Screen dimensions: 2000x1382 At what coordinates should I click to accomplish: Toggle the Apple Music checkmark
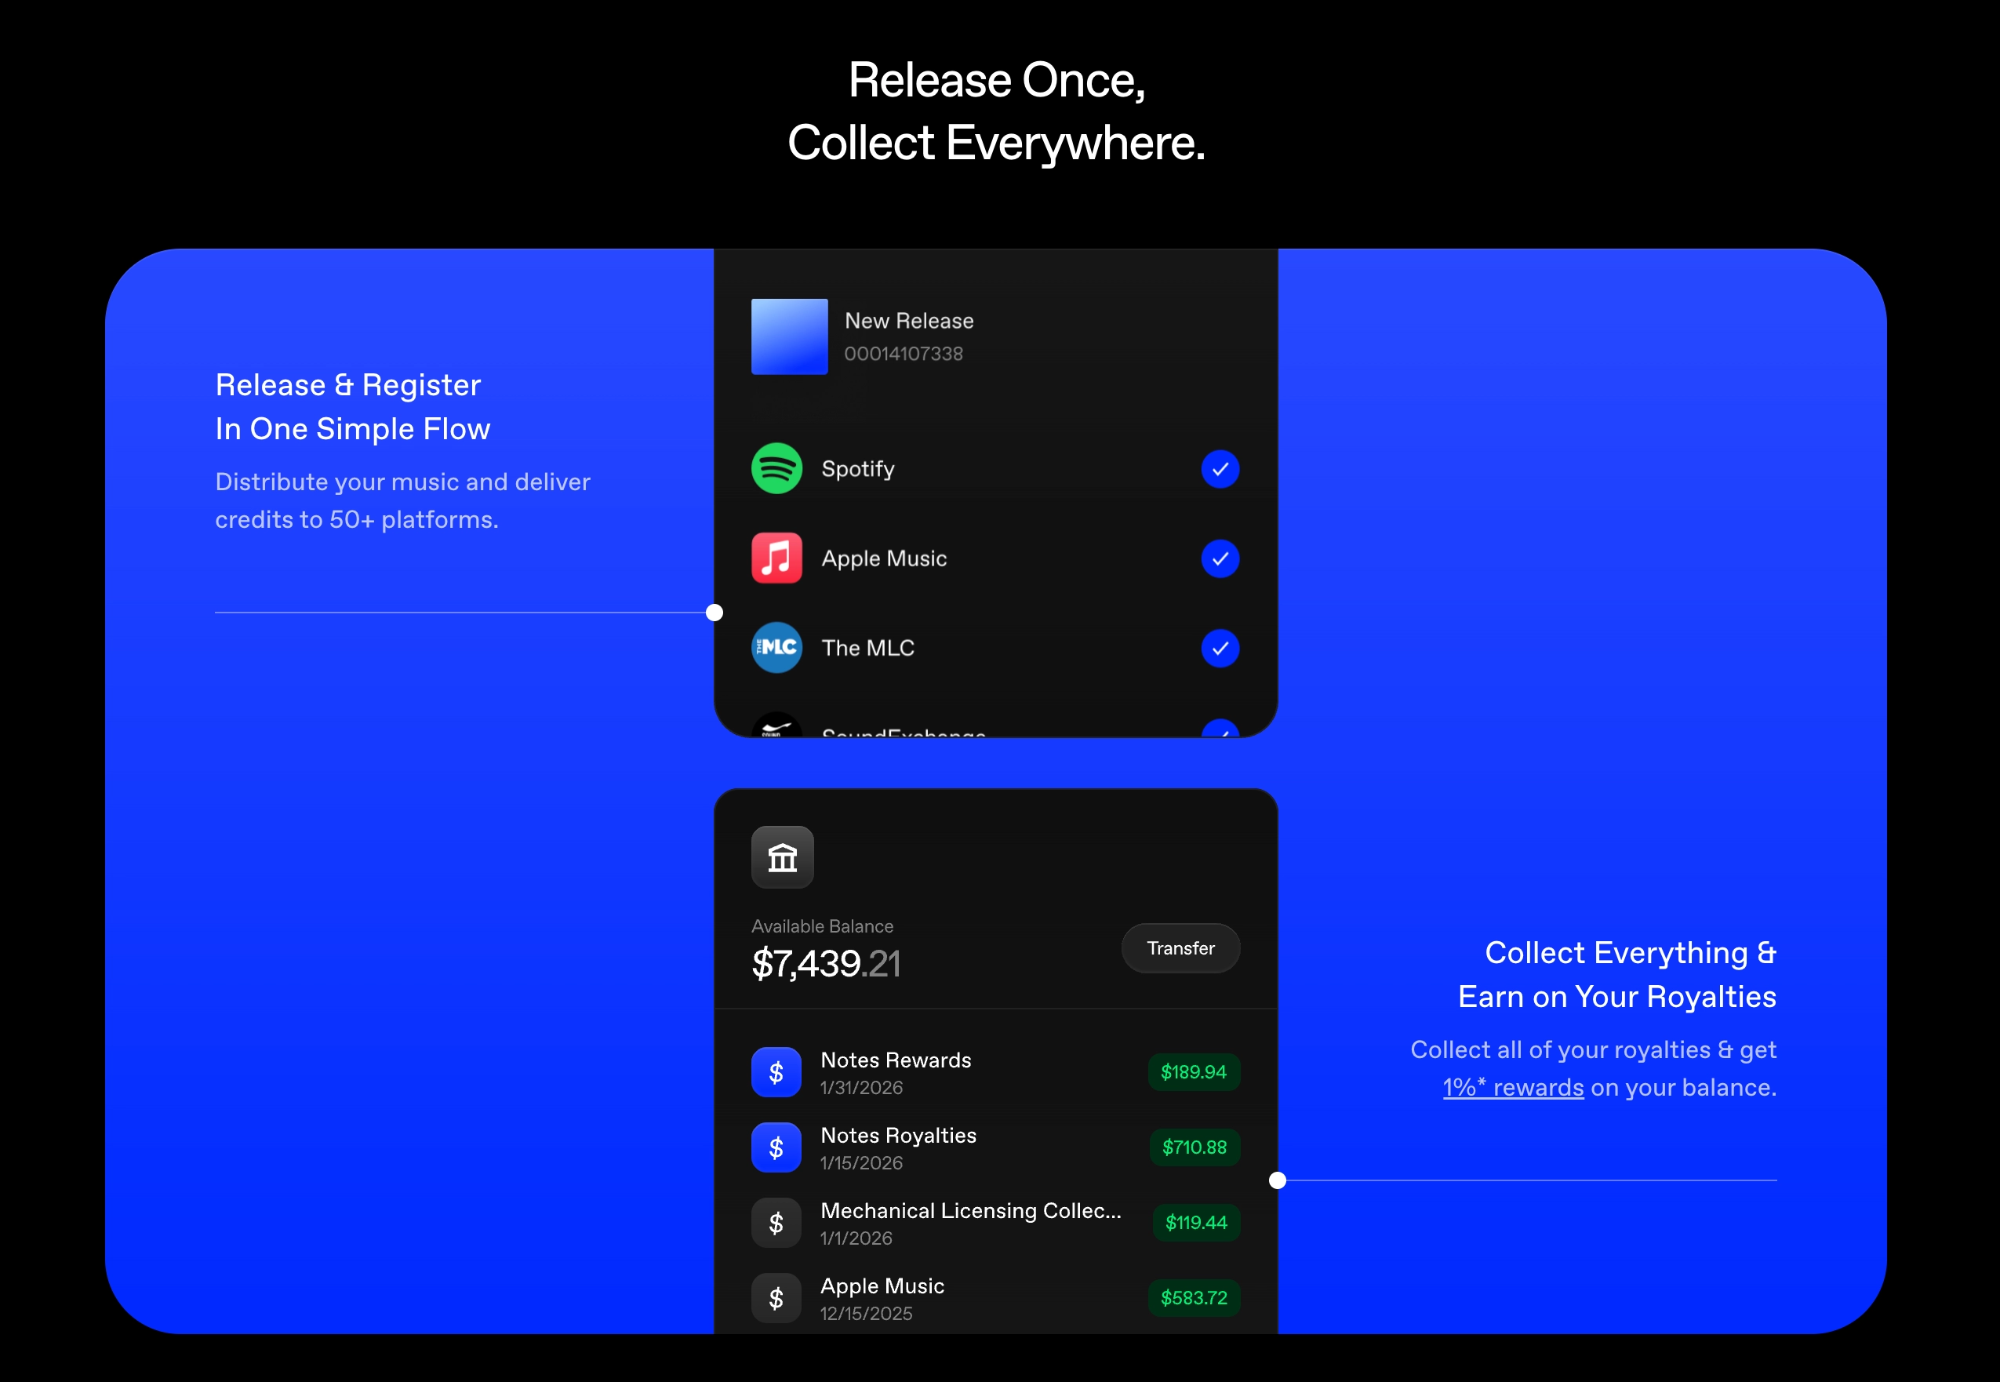(1220, 559)
